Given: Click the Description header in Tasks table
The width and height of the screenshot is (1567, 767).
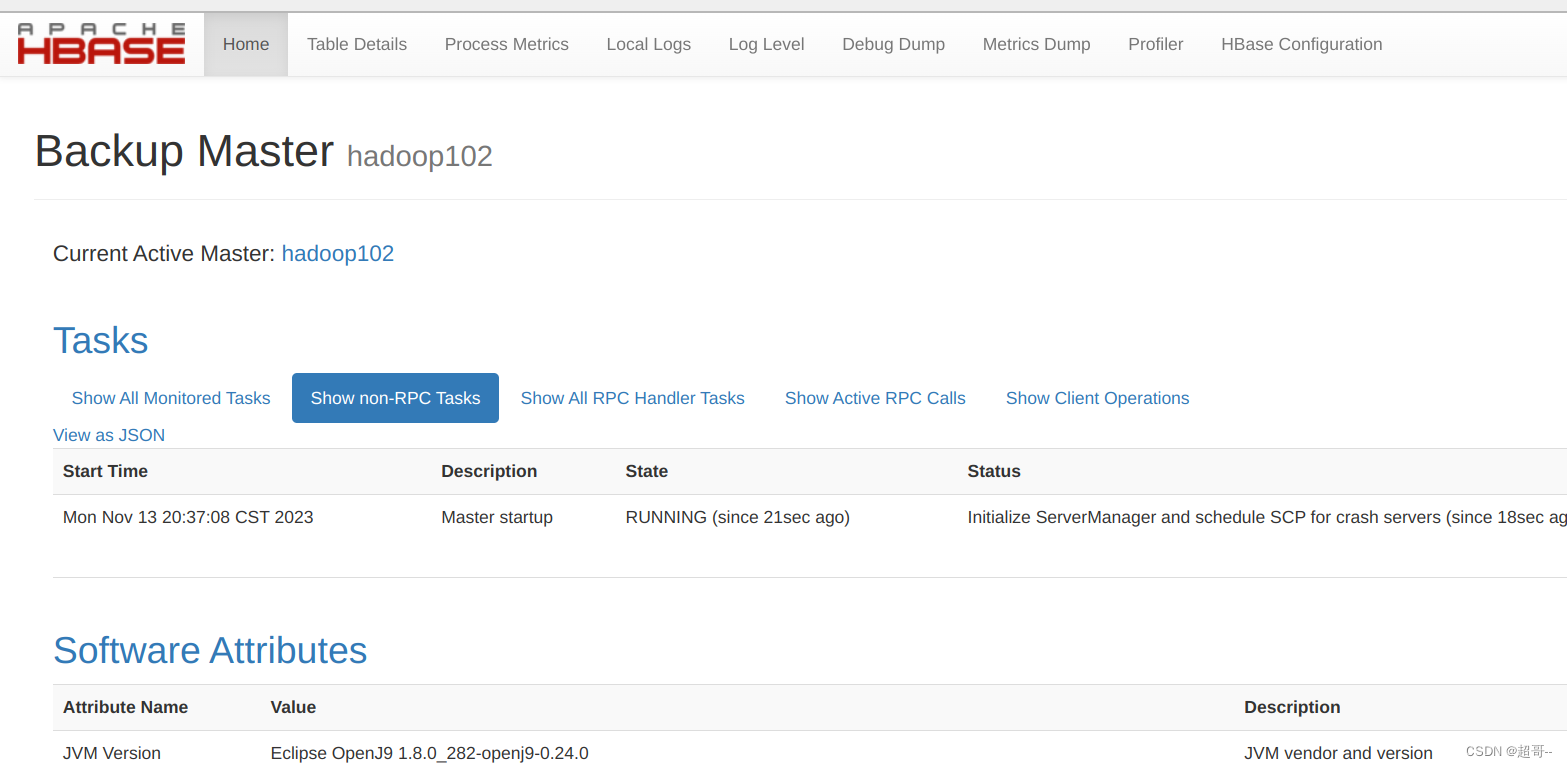Looking at the screenshot, I should click(489, 471).
